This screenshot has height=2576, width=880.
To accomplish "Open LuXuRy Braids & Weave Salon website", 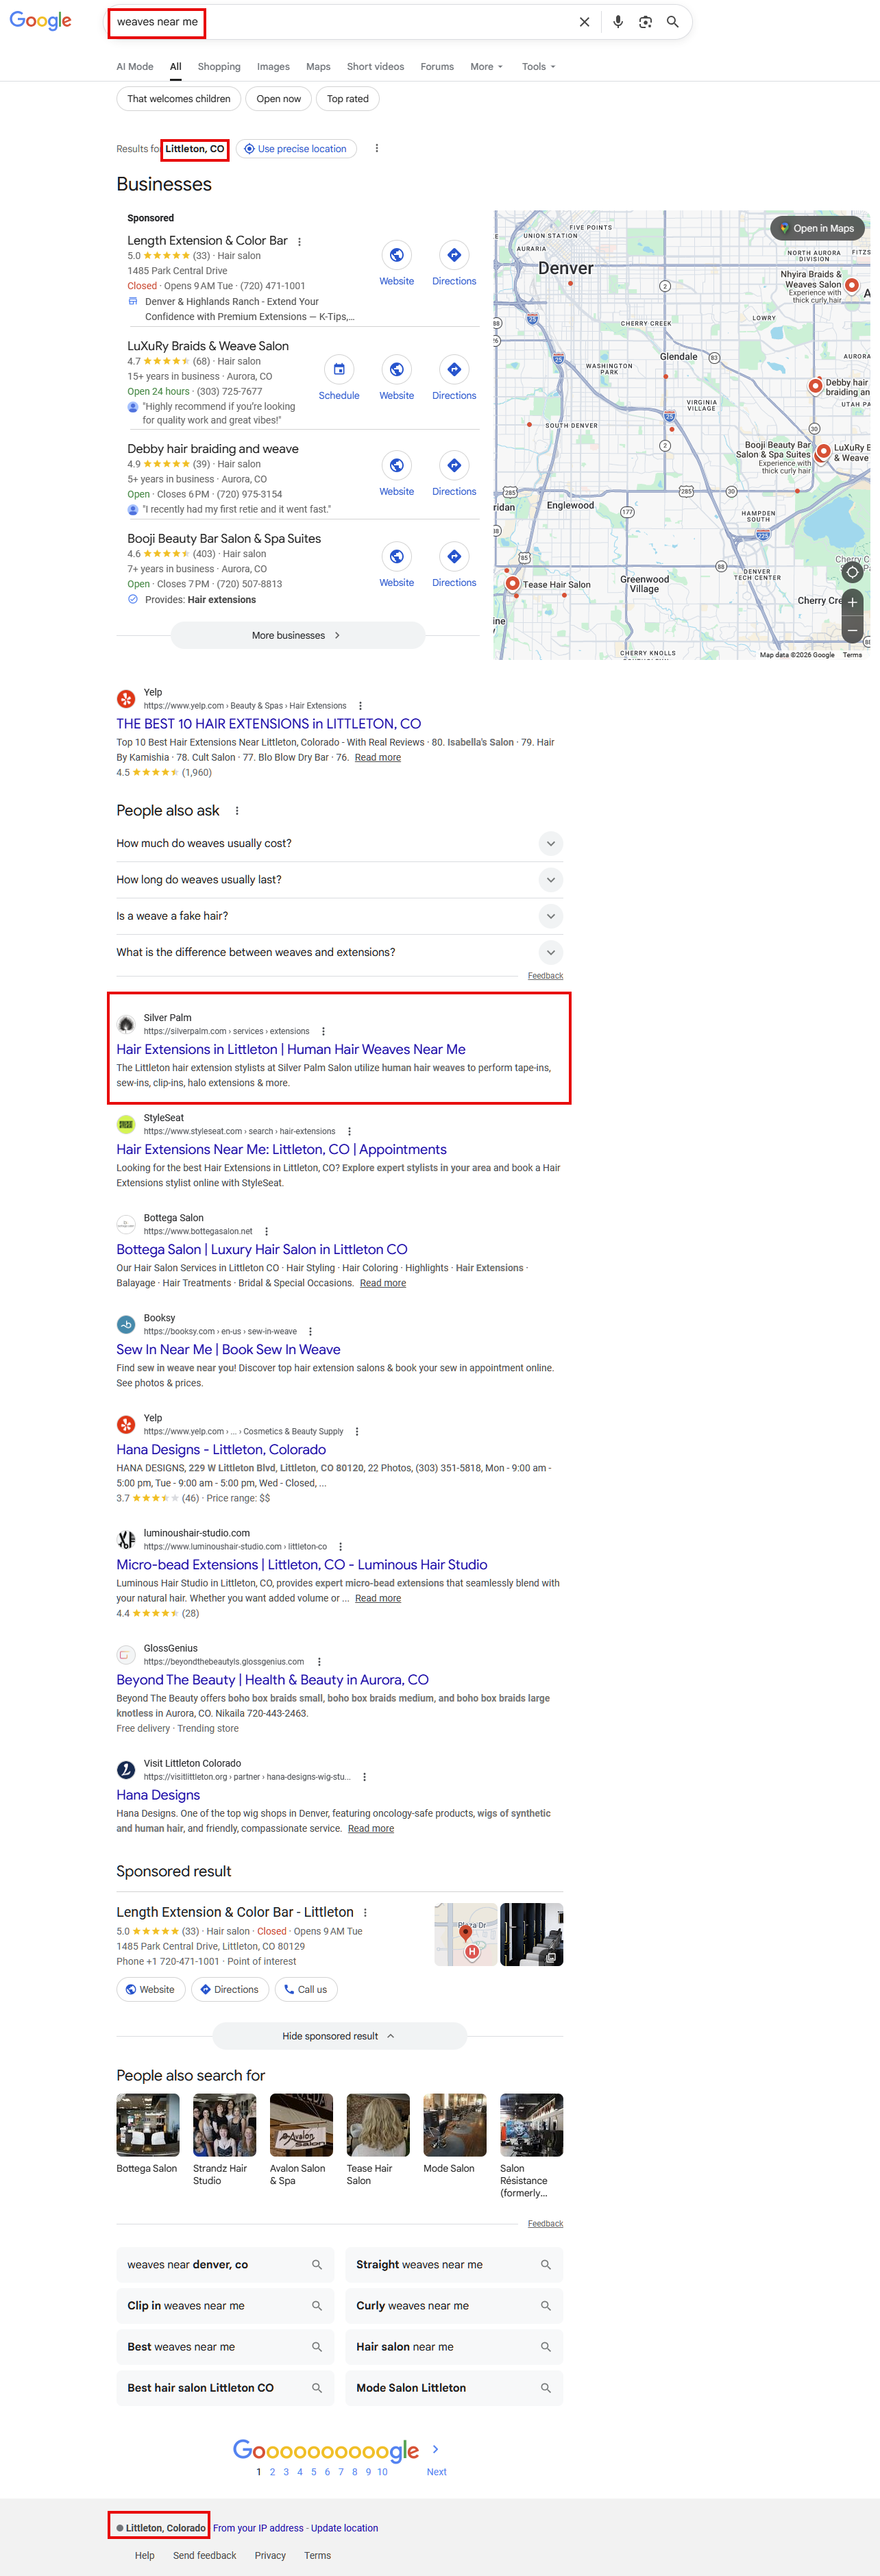I will pyautogui.click(x=397, y=369).
